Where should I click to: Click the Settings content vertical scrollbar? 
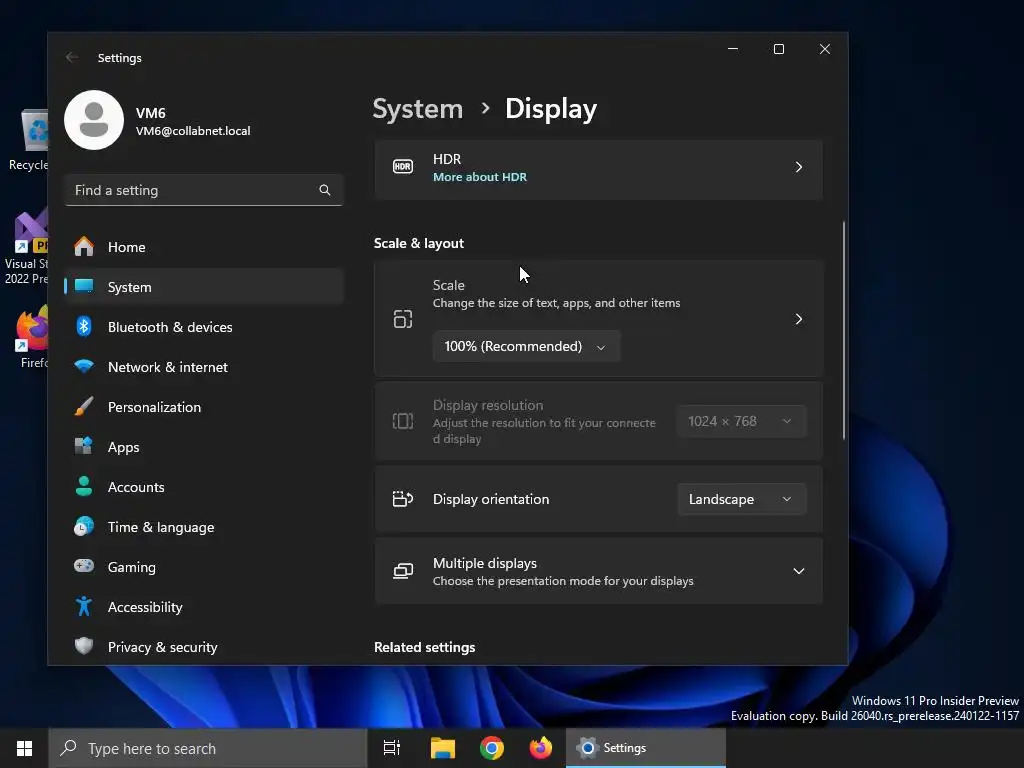coord(844,330)
